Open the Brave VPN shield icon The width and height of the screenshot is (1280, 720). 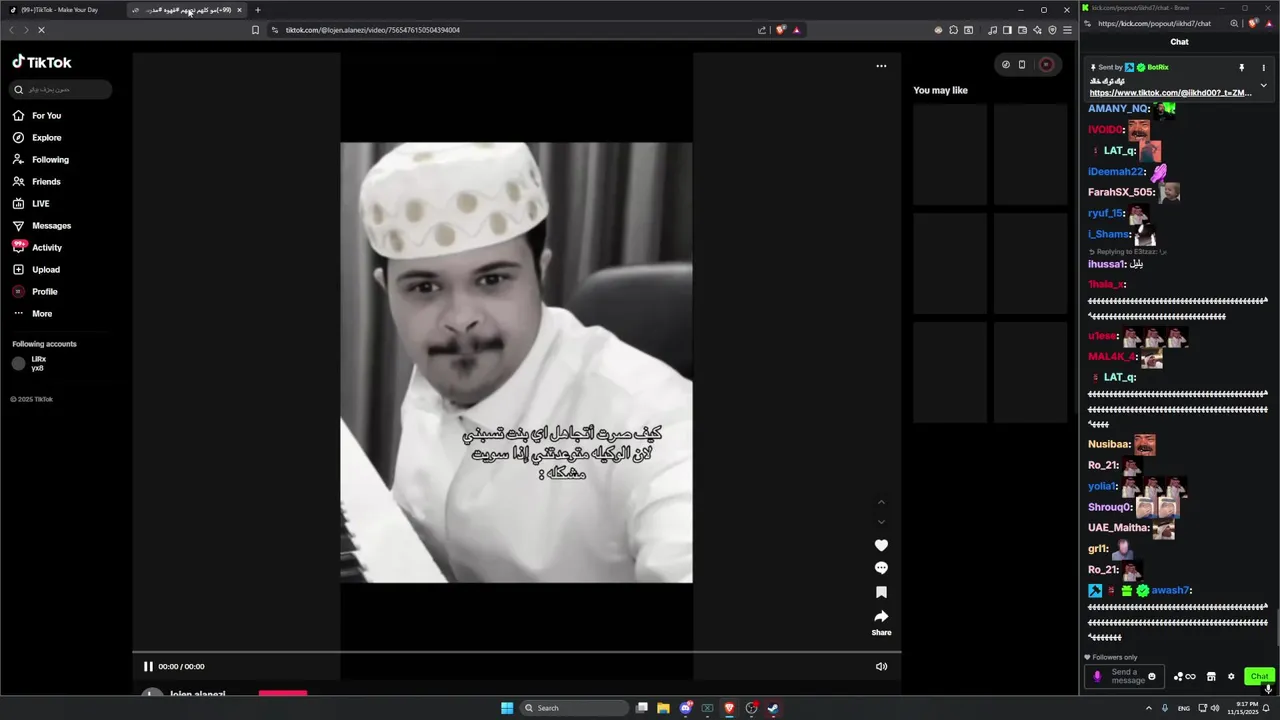(x=1052, y=30)
